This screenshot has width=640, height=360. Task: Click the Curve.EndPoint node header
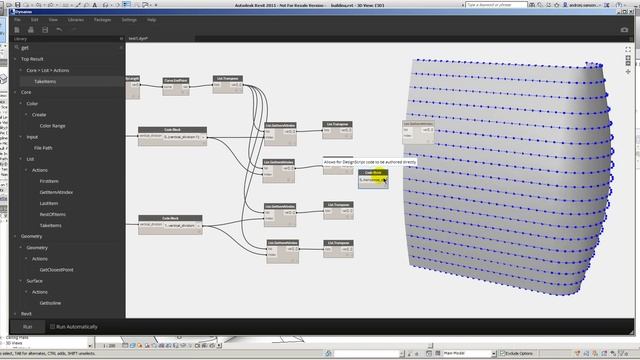(x=176, y=80)
